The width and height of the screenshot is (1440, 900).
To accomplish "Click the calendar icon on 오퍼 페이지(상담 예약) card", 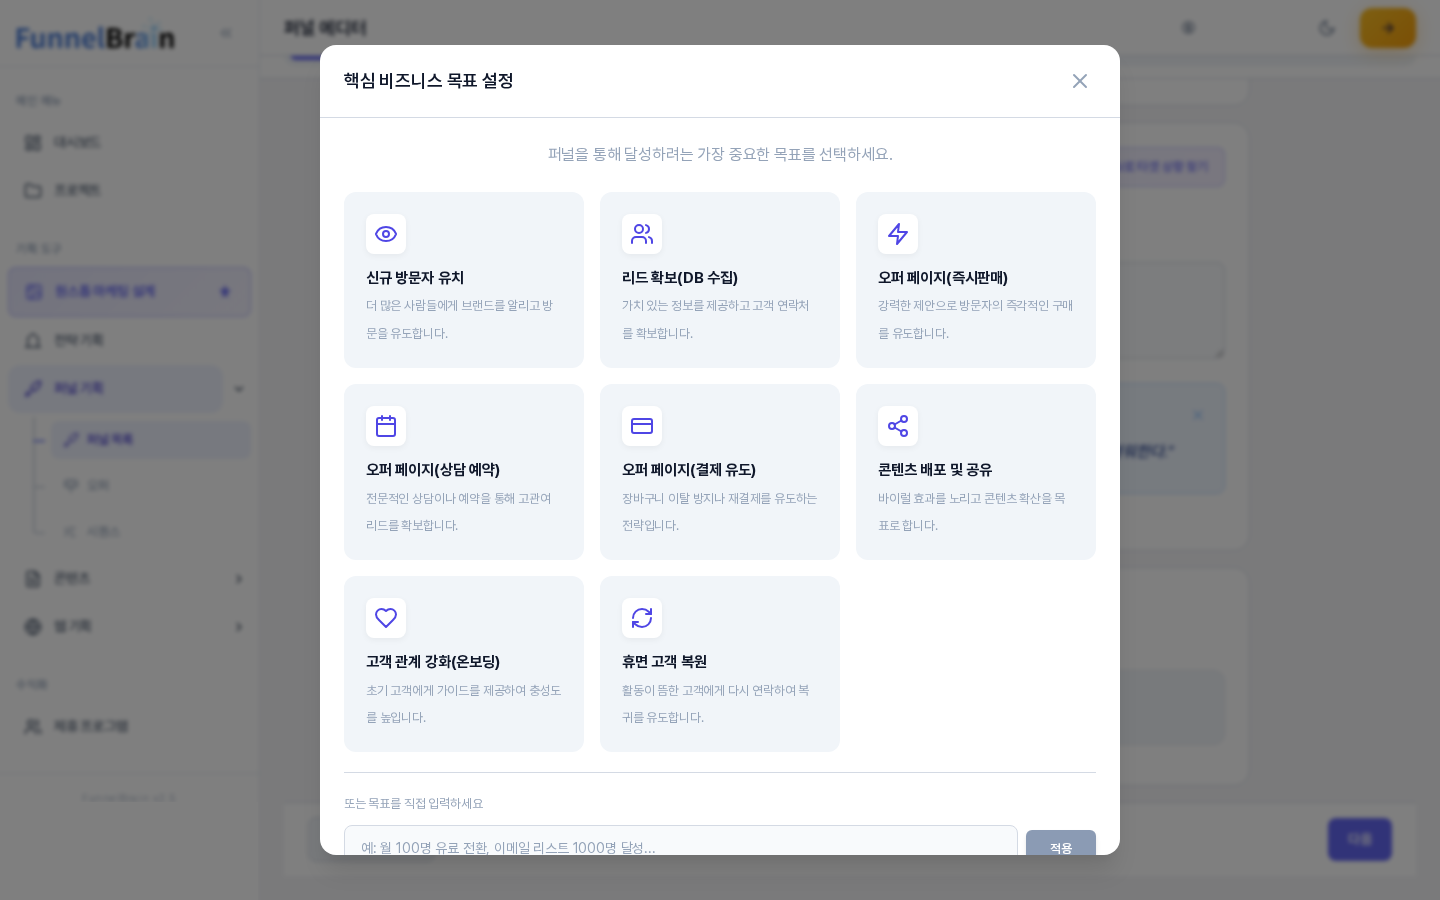I will (x=386, y=426).
